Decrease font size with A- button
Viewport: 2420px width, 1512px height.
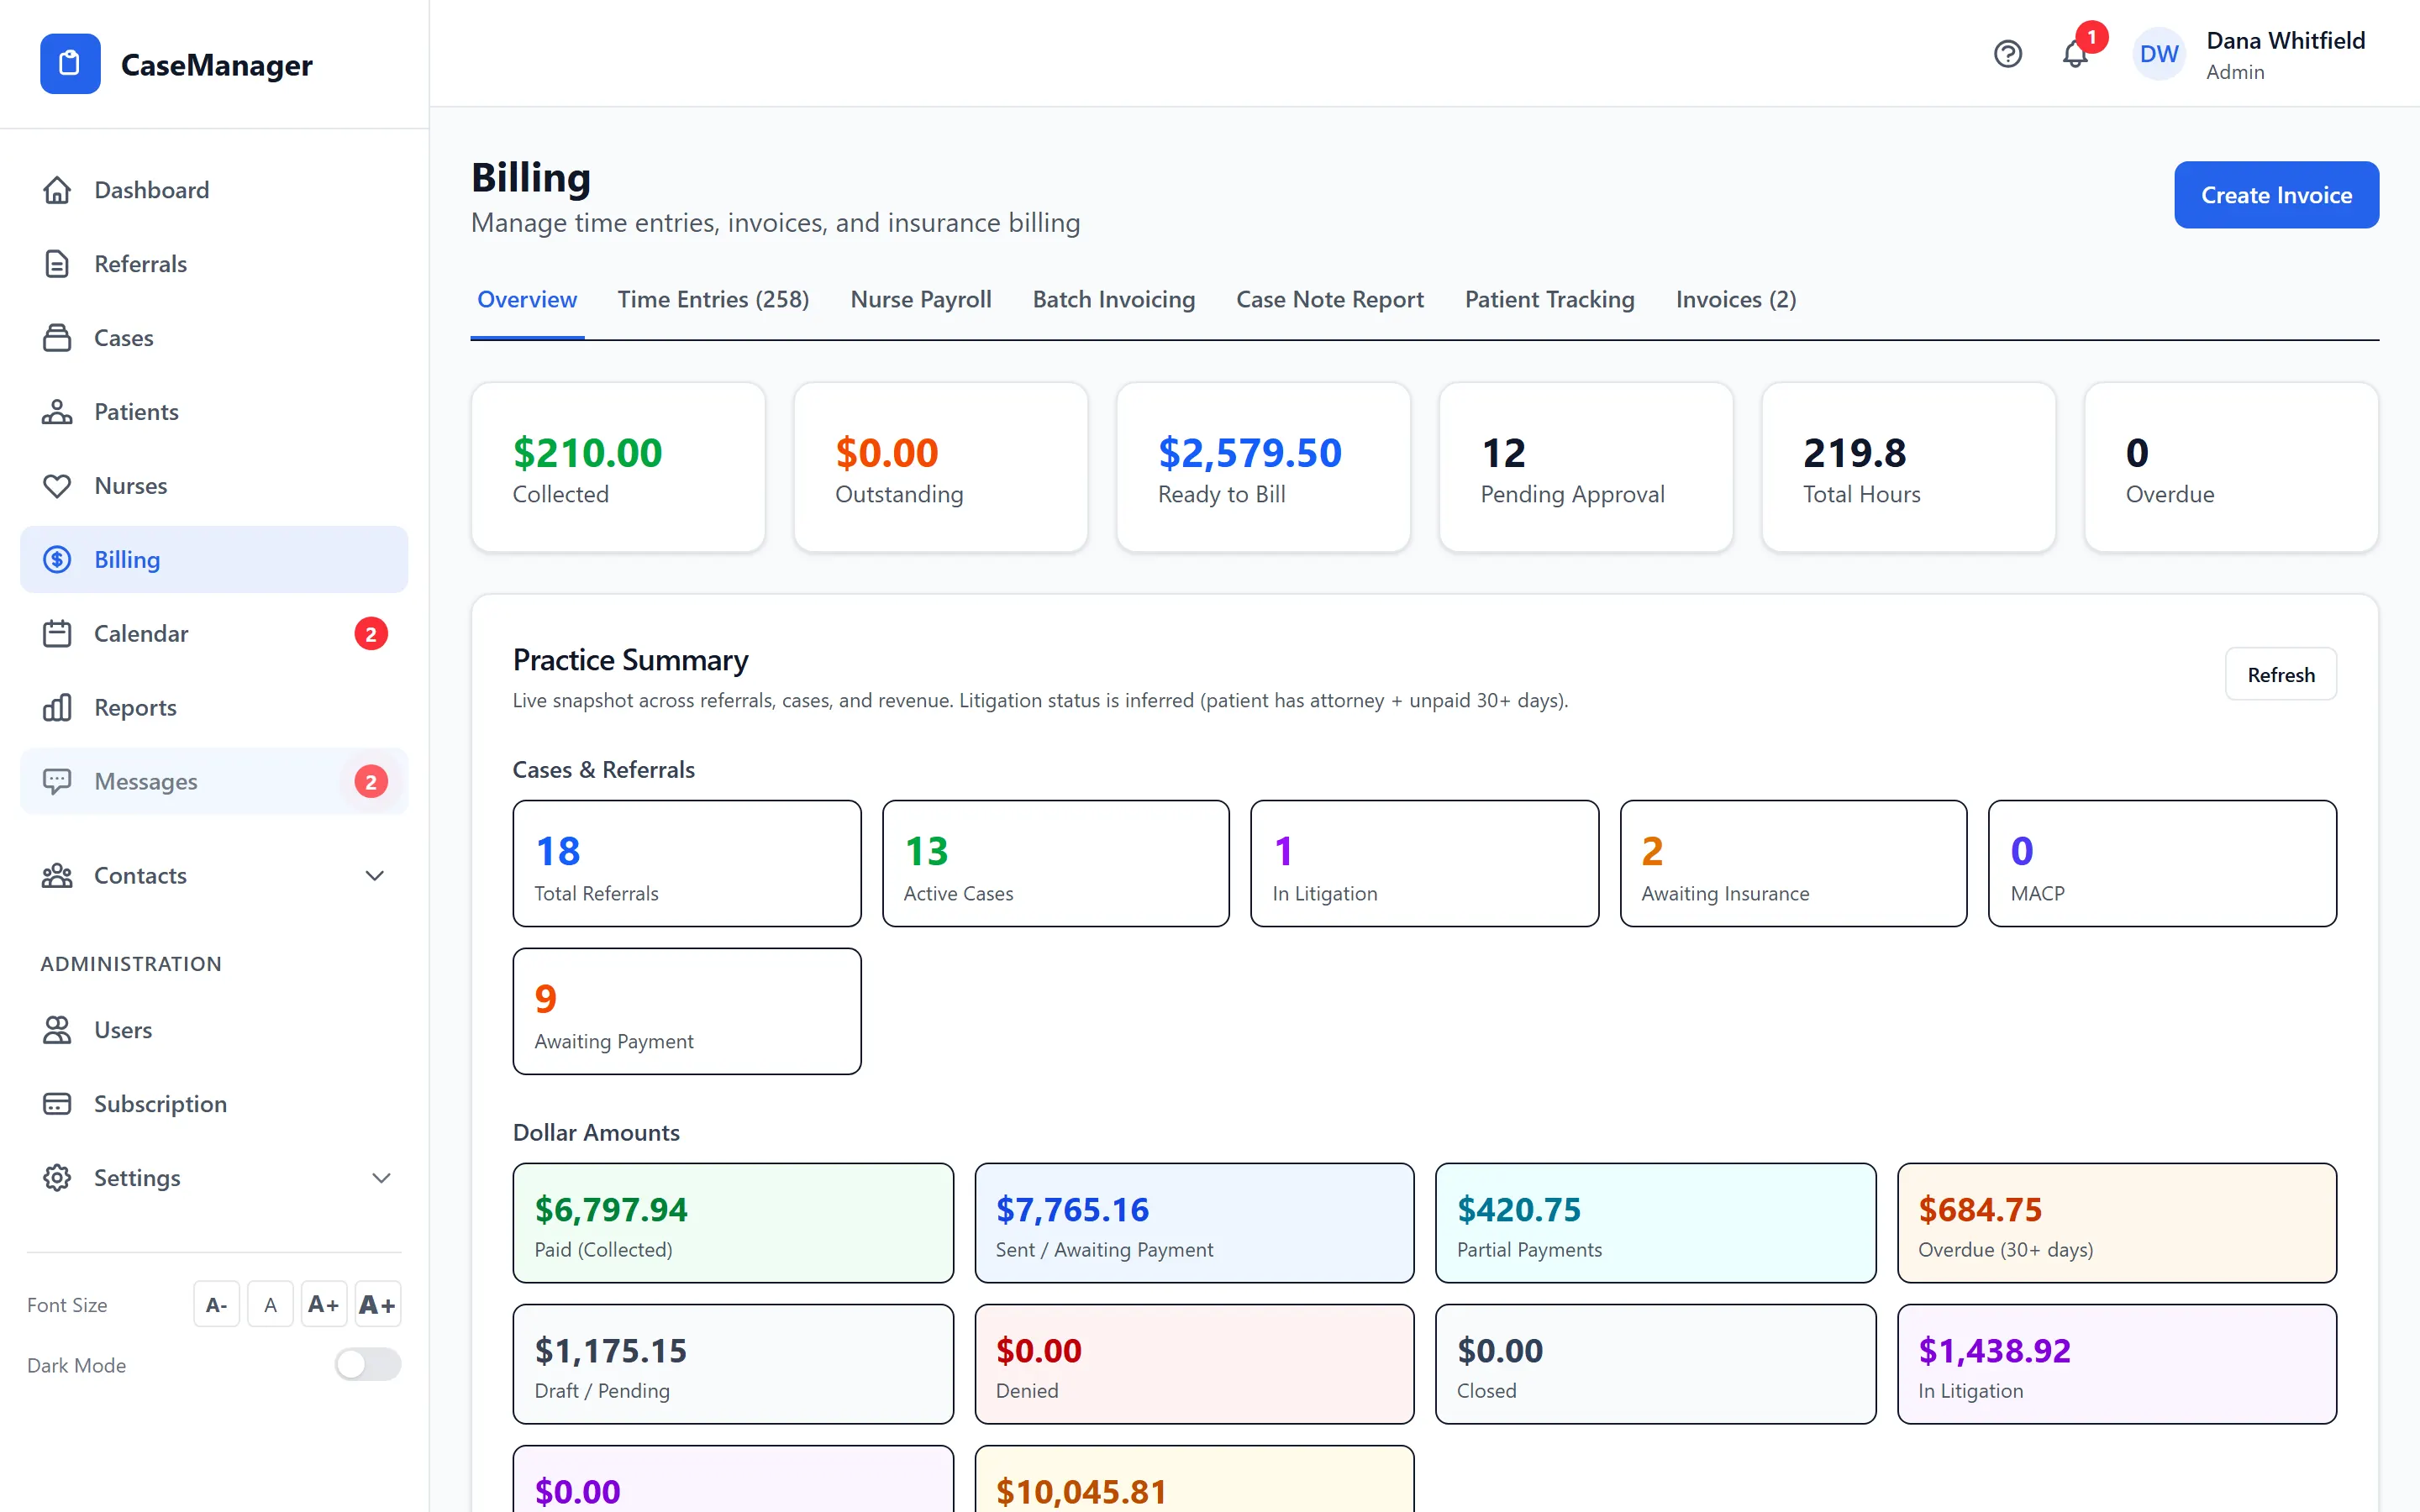pos(216,1305)
